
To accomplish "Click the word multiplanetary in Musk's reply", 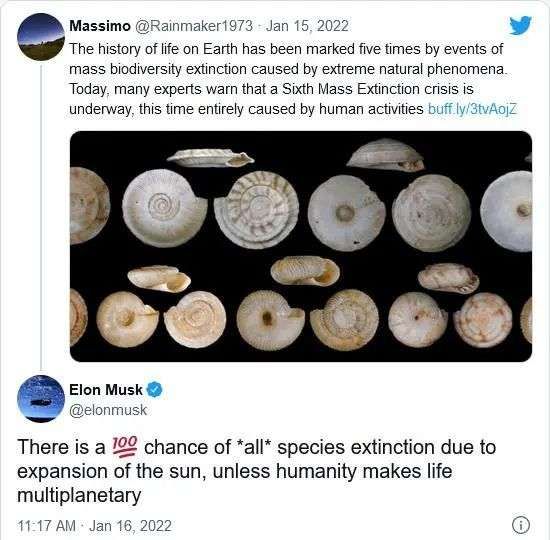I will 79,495.
